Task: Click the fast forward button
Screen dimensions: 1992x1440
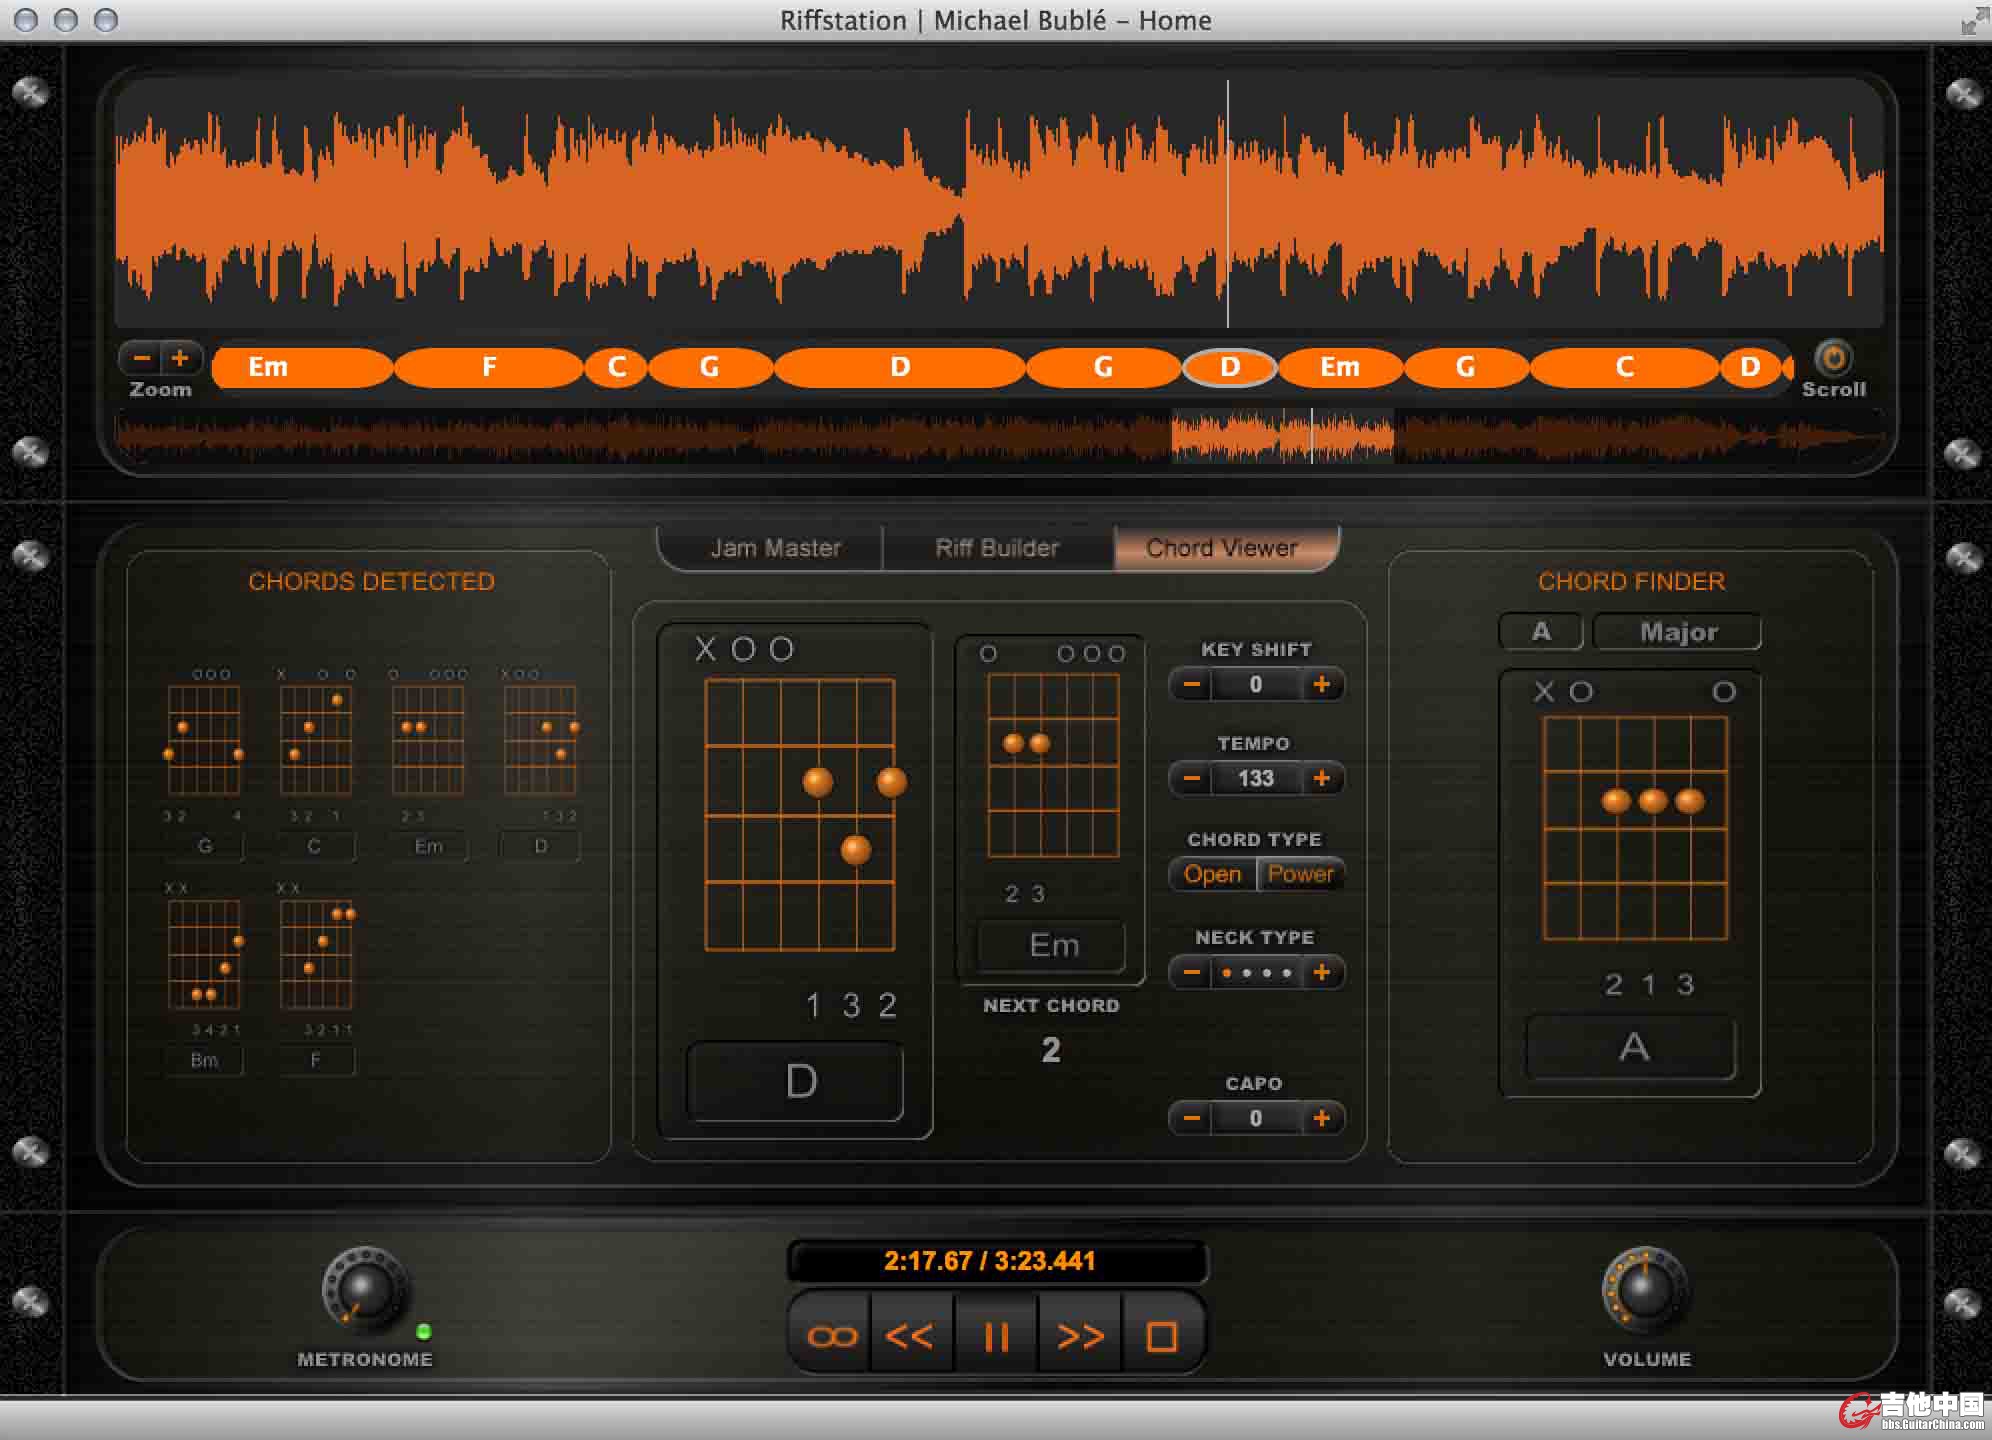Action: coord(1080,1336)
